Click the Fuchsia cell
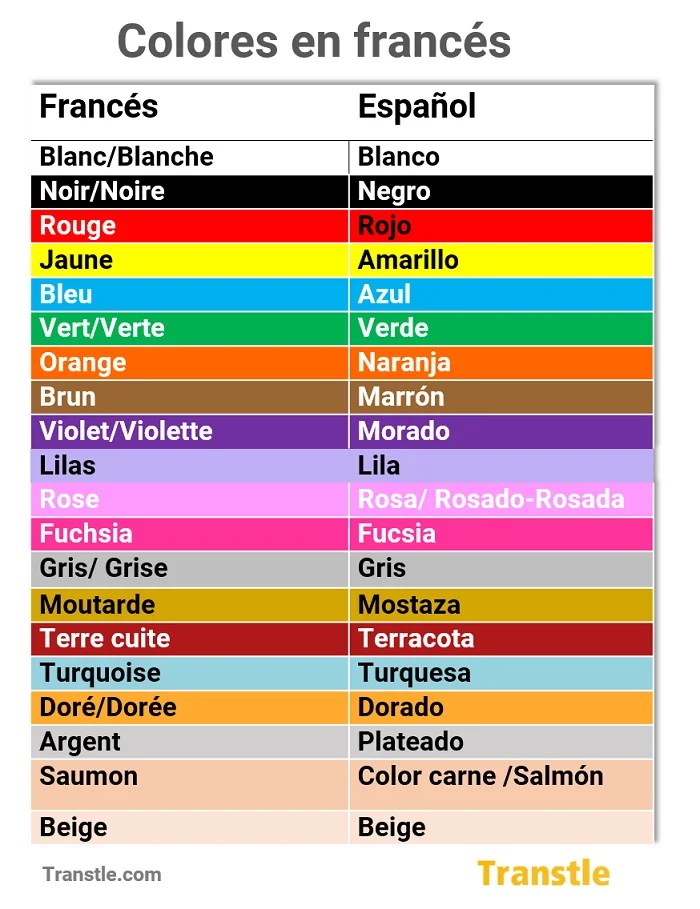700x909 pixels. 190,534
